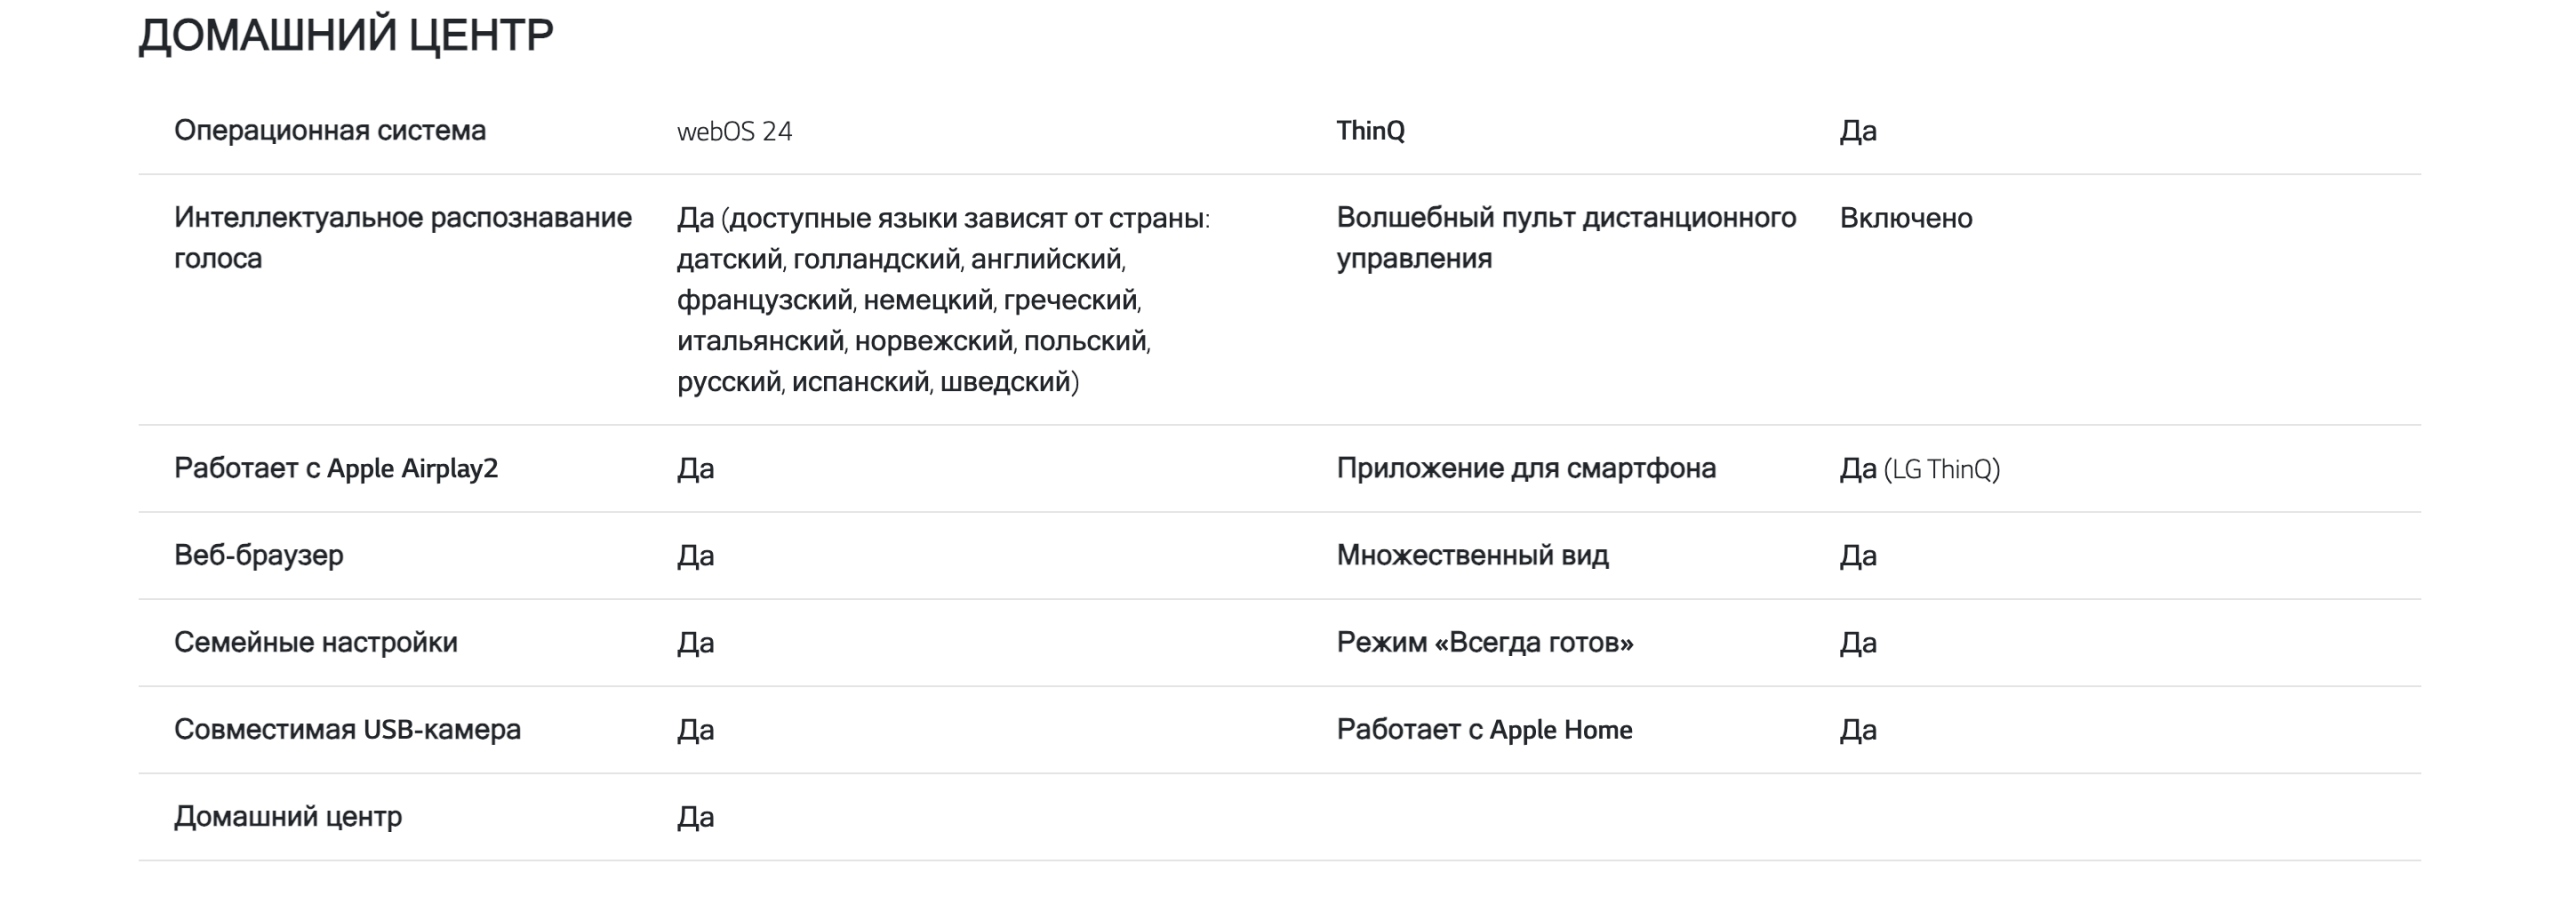
Task: Click Интеллектуальное распознавание голоса label
Action: (x=403, y=238)
